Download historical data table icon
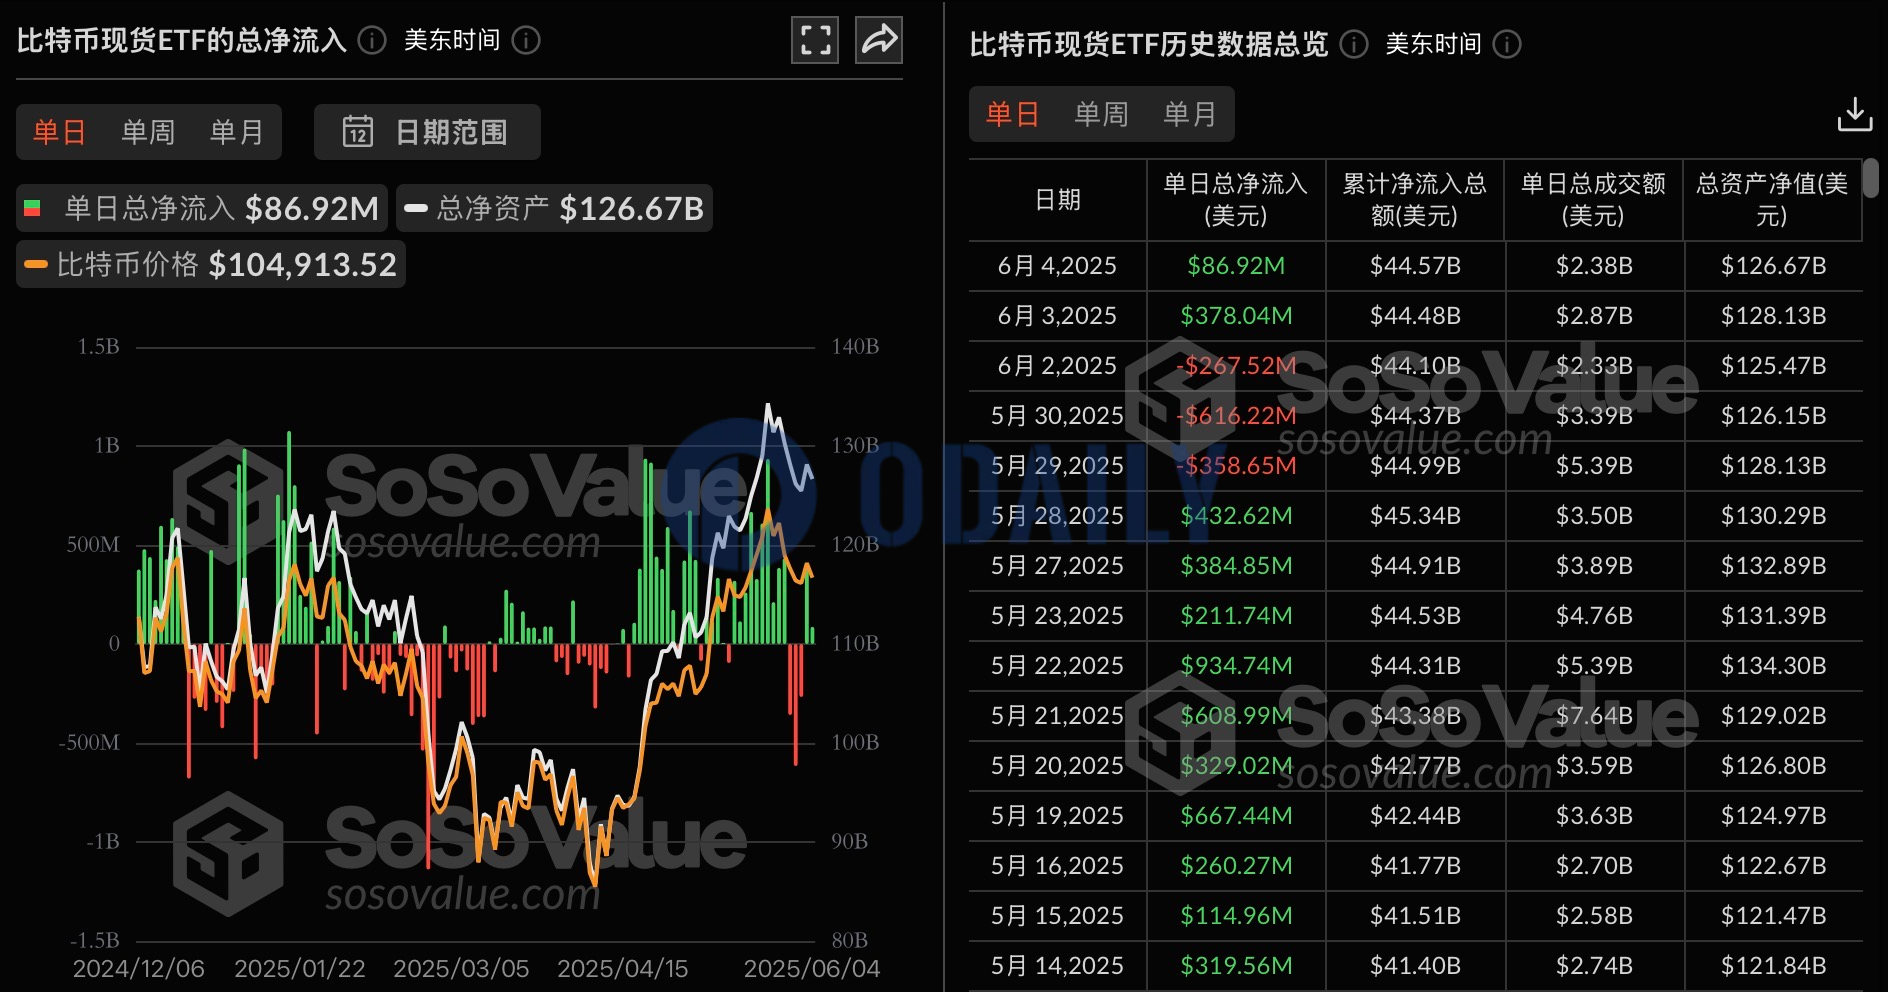1888x992 pixels. (1855, 114)
